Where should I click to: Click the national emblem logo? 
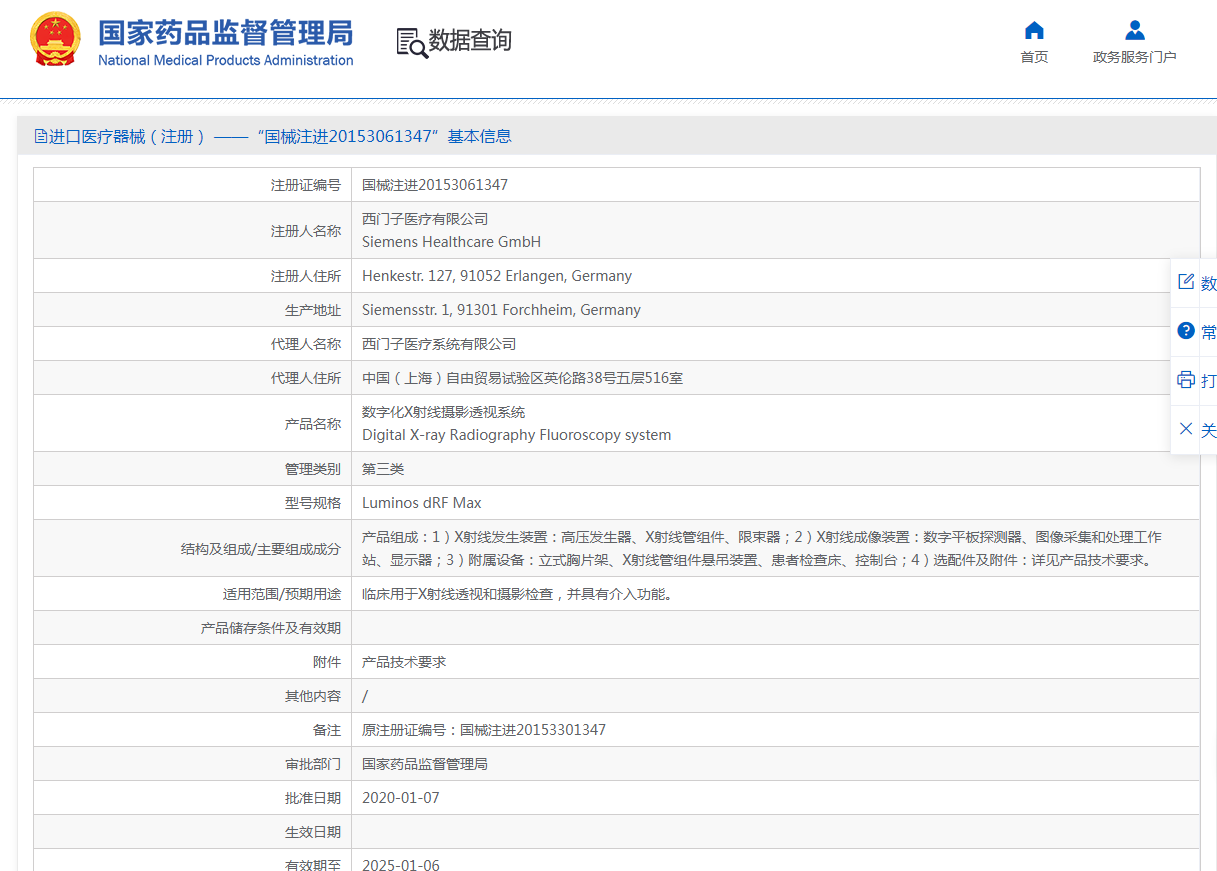[56, 40]
